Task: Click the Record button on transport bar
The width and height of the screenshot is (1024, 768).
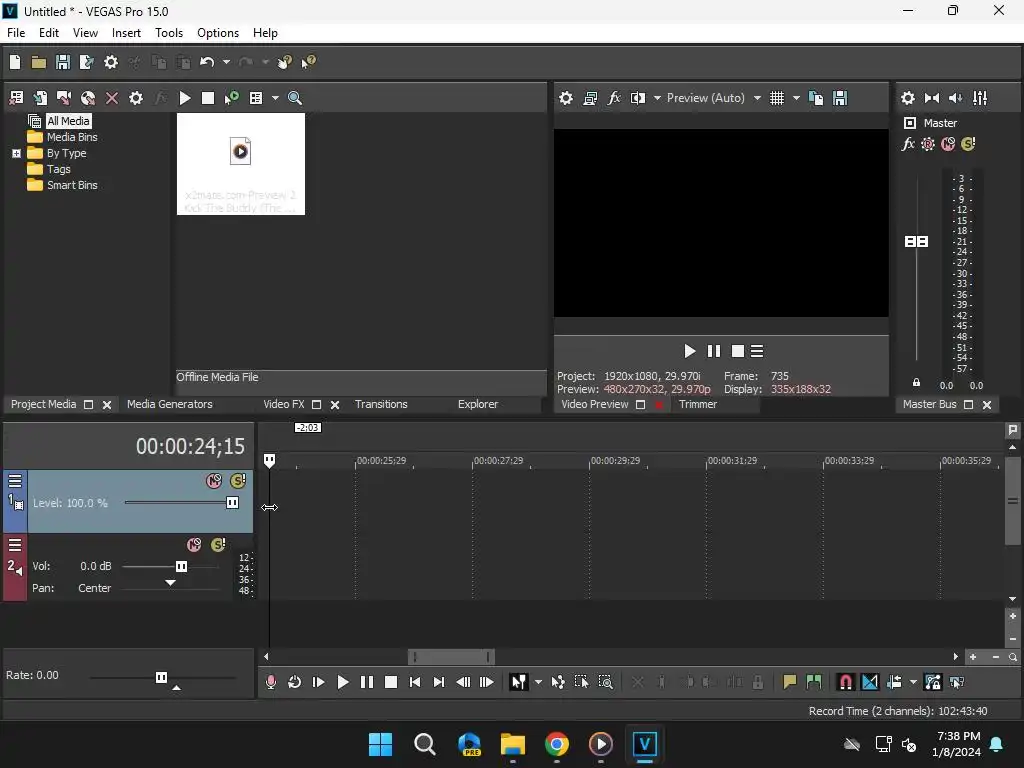Action: tap(270, 682)
